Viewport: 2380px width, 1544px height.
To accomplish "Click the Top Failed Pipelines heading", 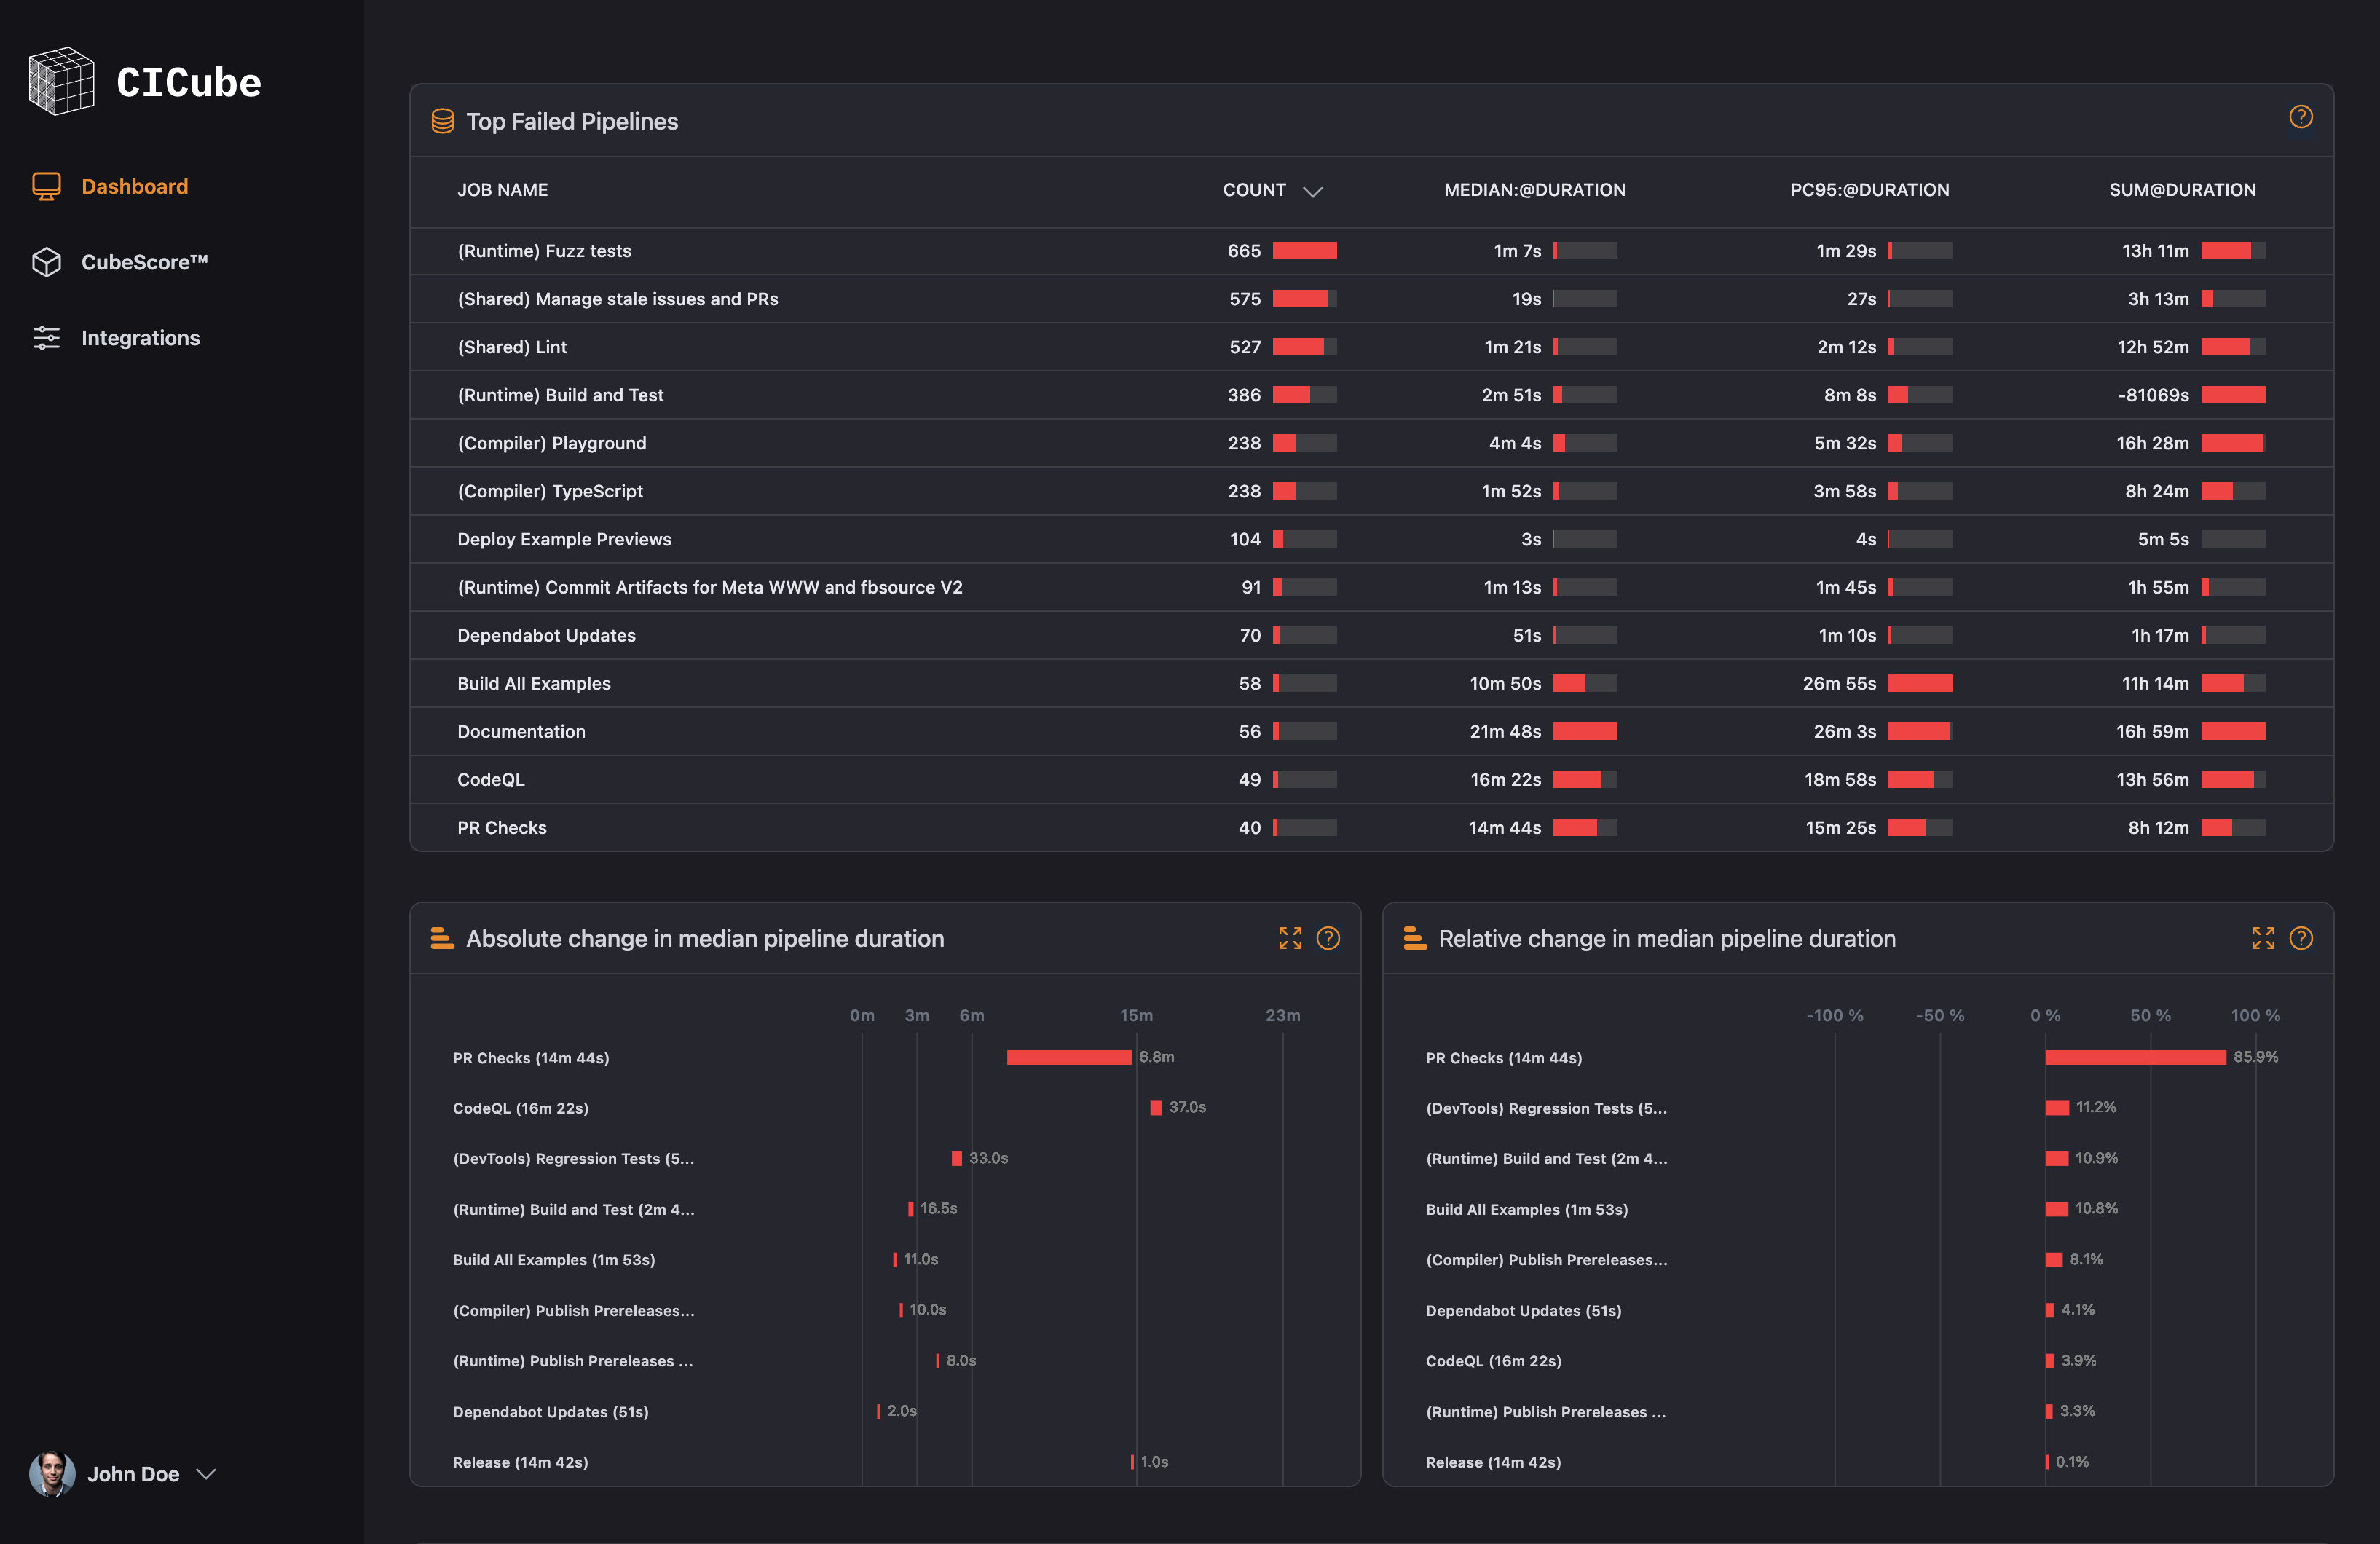I will [572, 121].
